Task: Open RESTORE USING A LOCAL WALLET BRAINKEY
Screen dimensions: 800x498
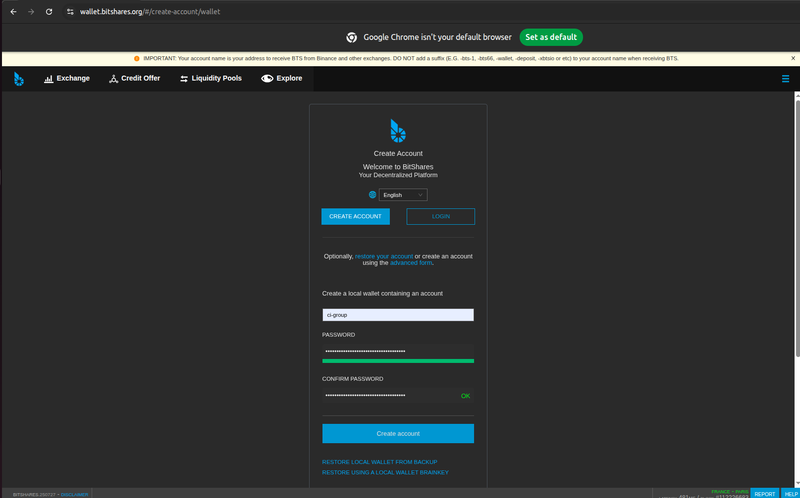Action: pos(385,472)
